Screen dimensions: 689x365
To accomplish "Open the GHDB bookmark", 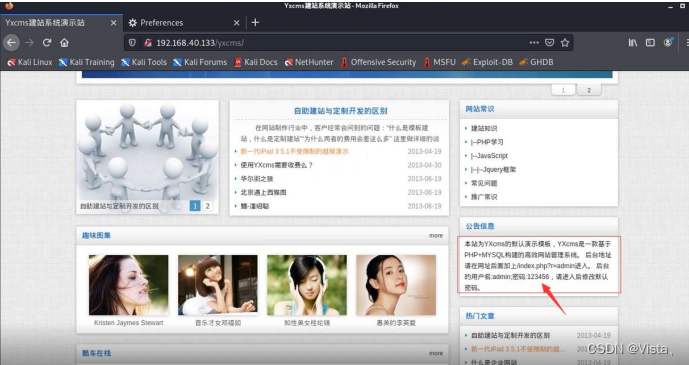I will tap(536, 62).
